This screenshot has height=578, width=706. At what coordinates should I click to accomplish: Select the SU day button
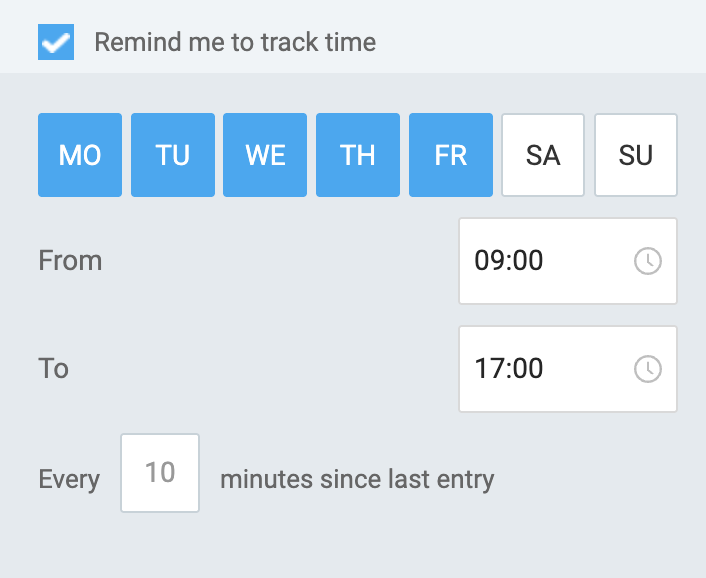coord(636,155)
